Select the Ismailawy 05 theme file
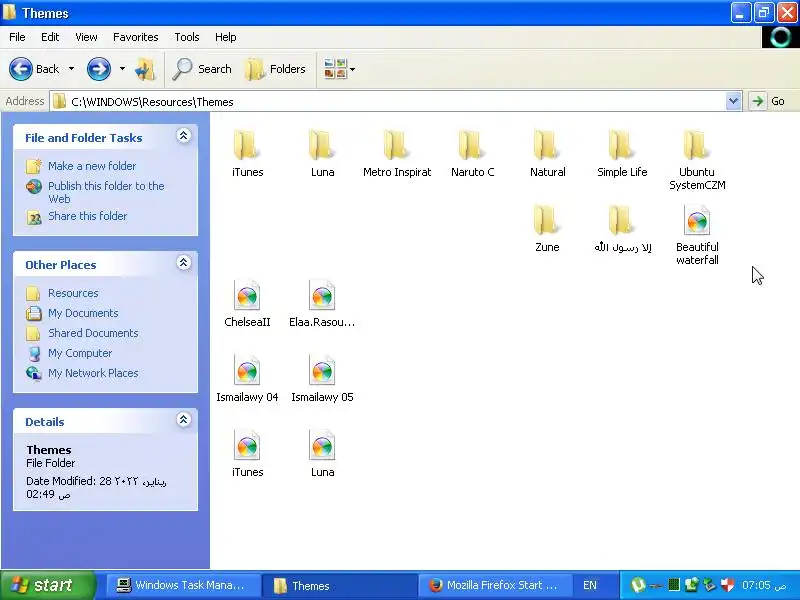Image resolution: width=800 pixels, height=600 pixels. (322, 379)
